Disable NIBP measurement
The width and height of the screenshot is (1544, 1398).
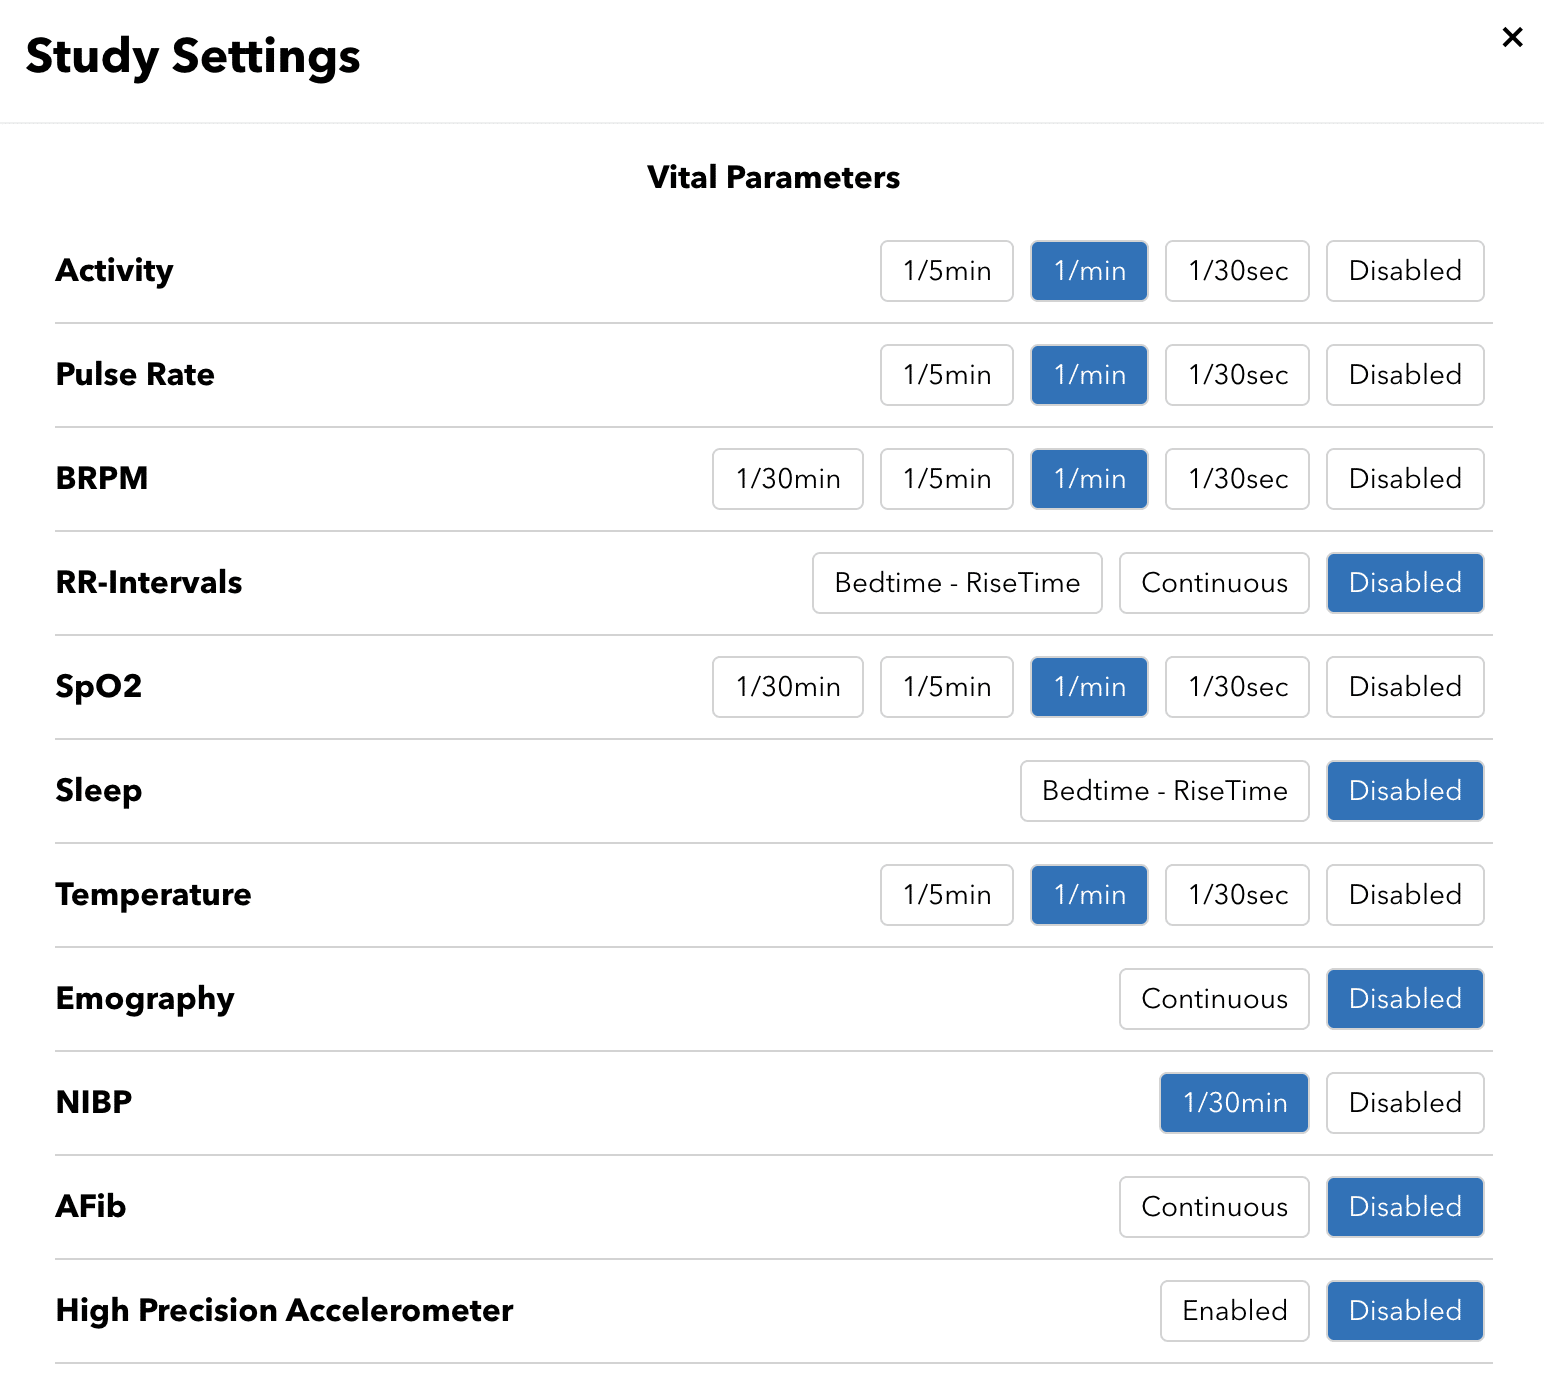(x=1404, y=1103)
